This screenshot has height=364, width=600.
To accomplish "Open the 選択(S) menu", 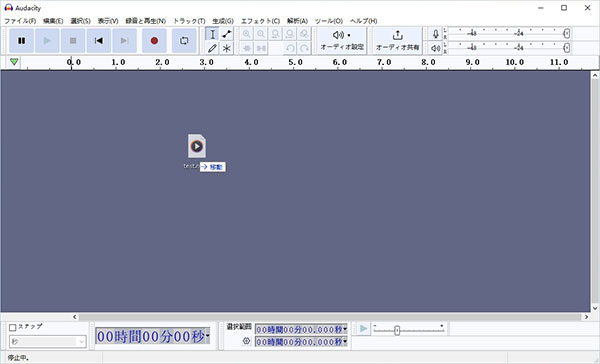I will 80,21.
